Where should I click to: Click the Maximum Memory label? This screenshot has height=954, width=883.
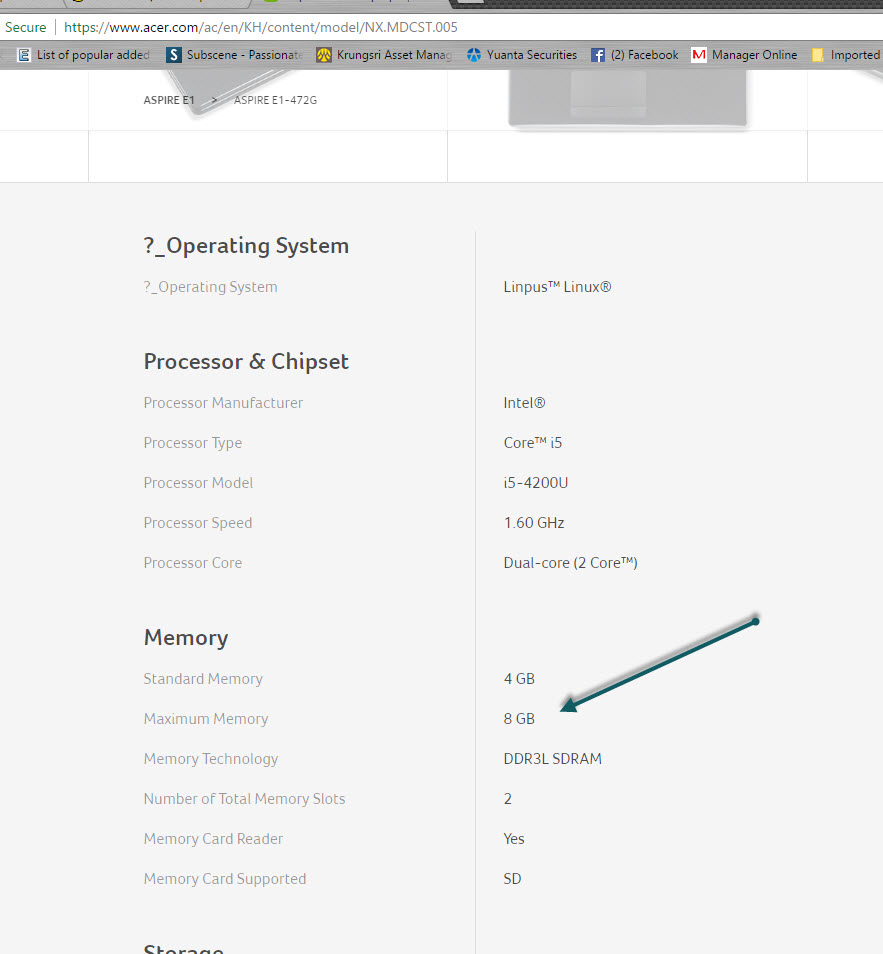click(x=206, y=719)
